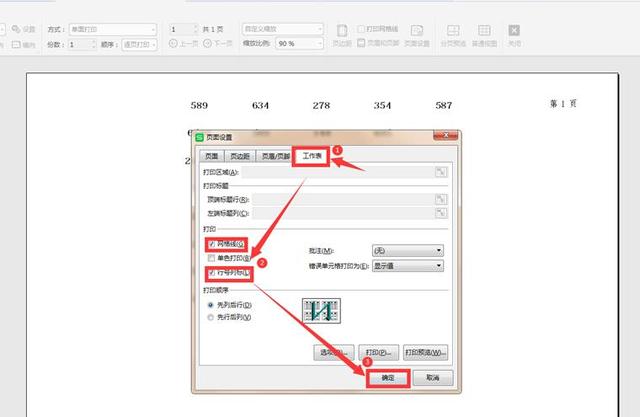Viewport: 640px width, 417px height.
Task: Click the print order preview image
Action: 321,311
